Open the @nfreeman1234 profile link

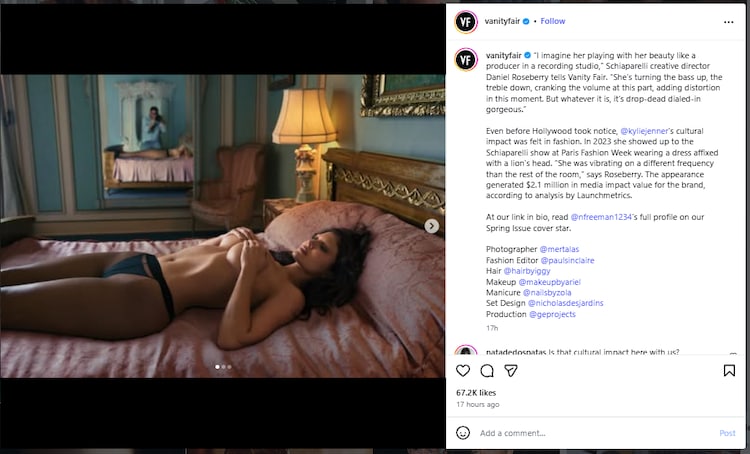pos(601,217)
